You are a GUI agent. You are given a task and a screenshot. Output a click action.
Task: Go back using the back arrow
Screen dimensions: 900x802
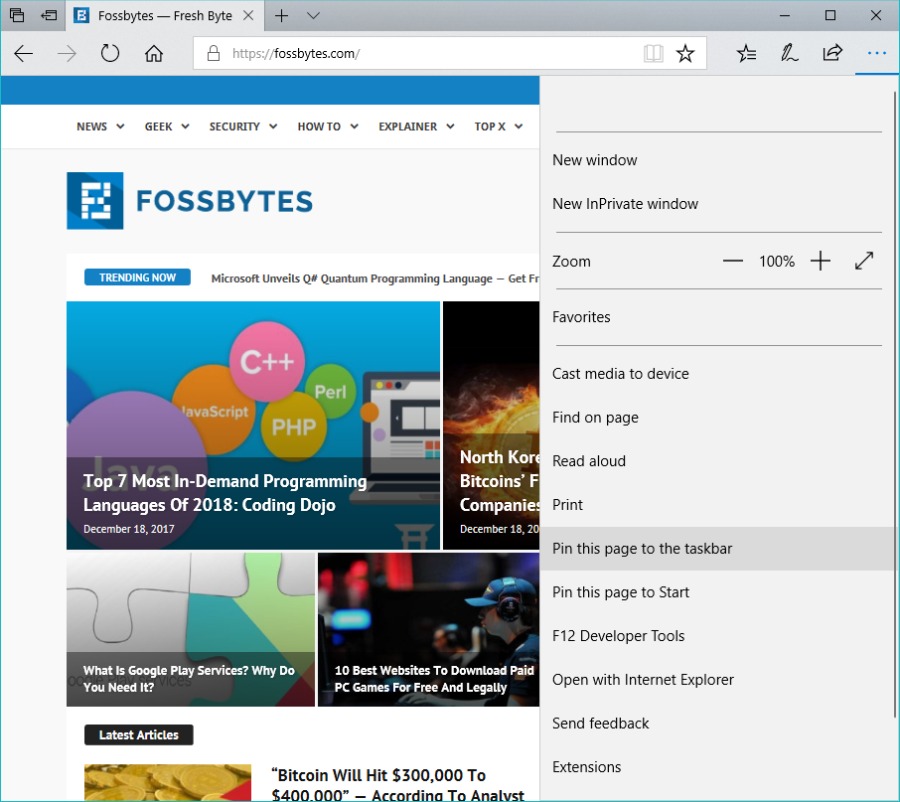[x=24, y=53]
